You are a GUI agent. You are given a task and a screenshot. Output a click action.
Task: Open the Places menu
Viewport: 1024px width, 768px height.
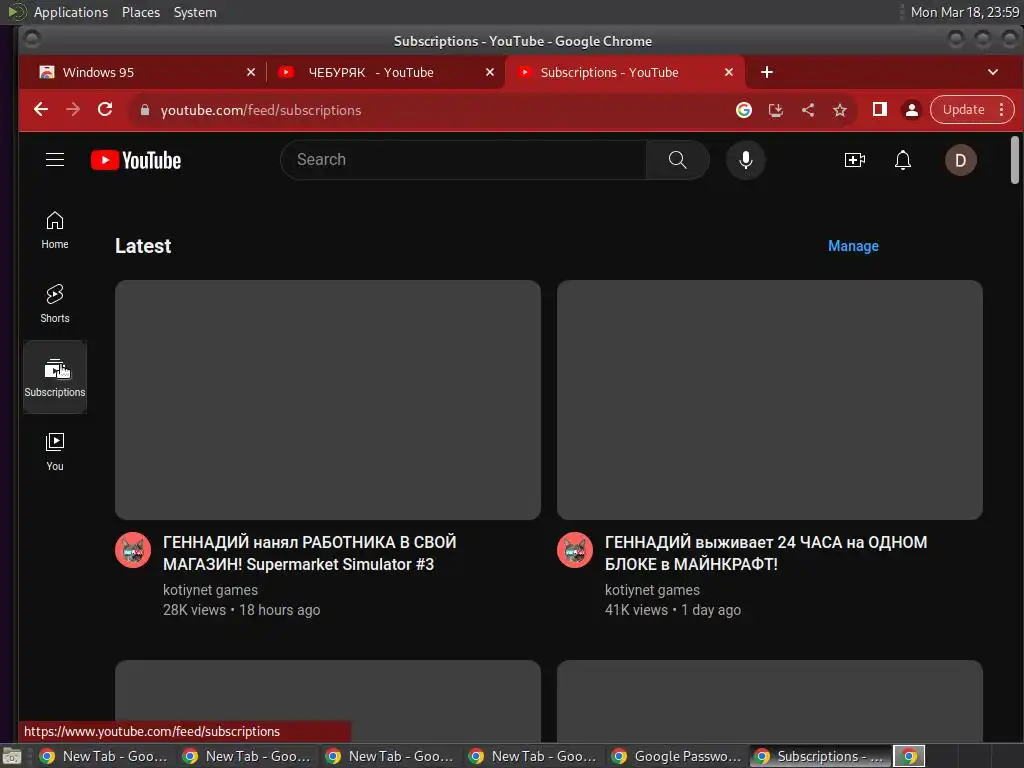coord(140,12)
